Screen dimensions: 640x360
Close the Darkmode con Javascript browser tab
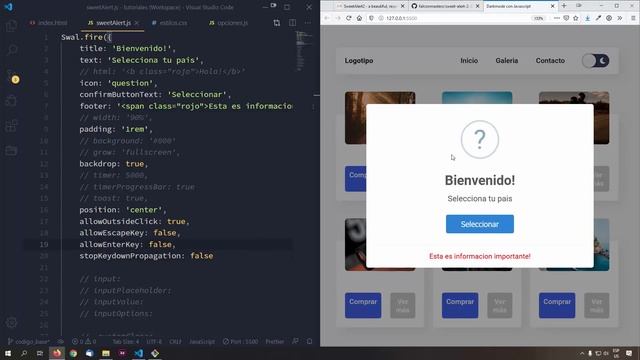[x=553, y=6]
